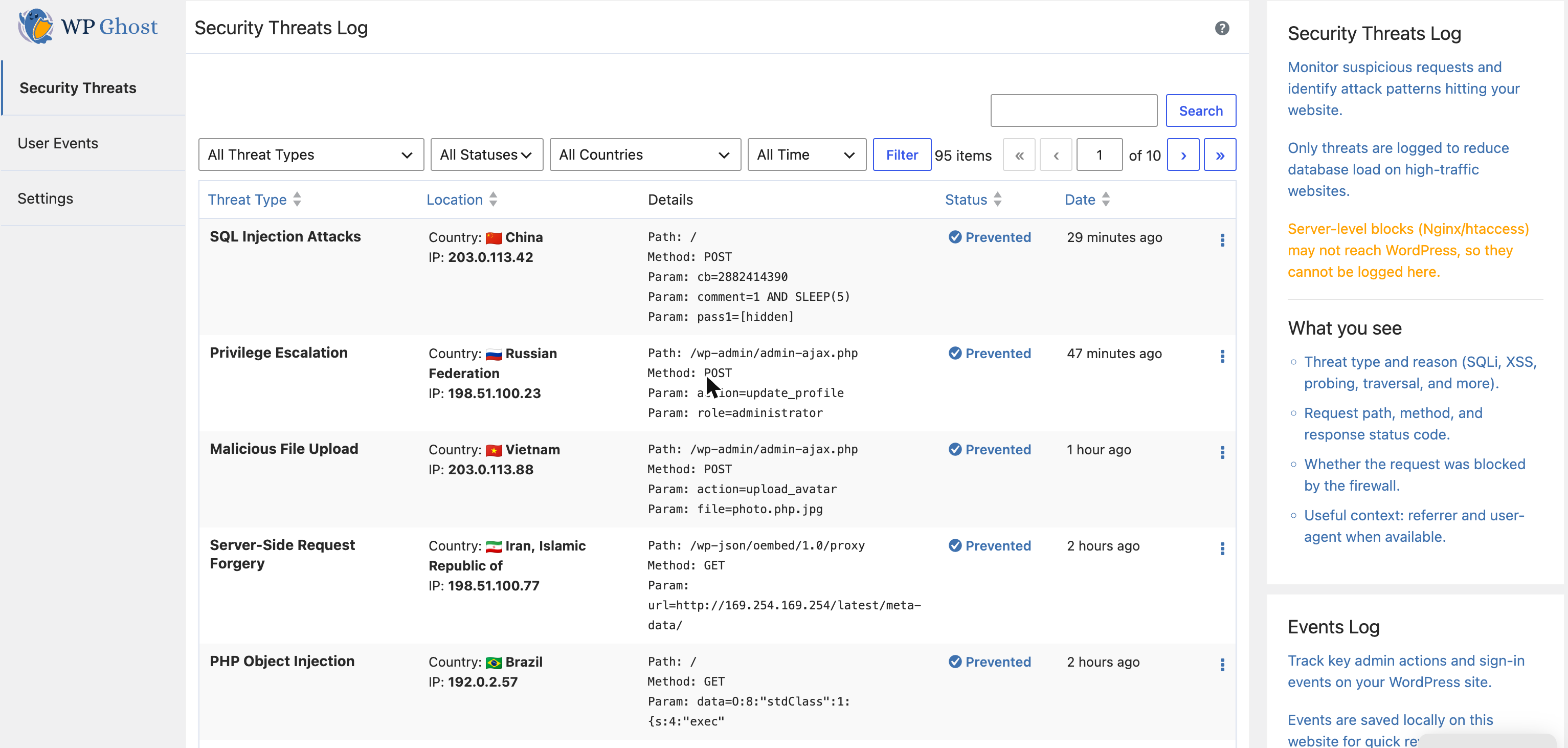Open the Settings sidebar tab
This screenshot has width=1568, height=748.
point(93,198)
